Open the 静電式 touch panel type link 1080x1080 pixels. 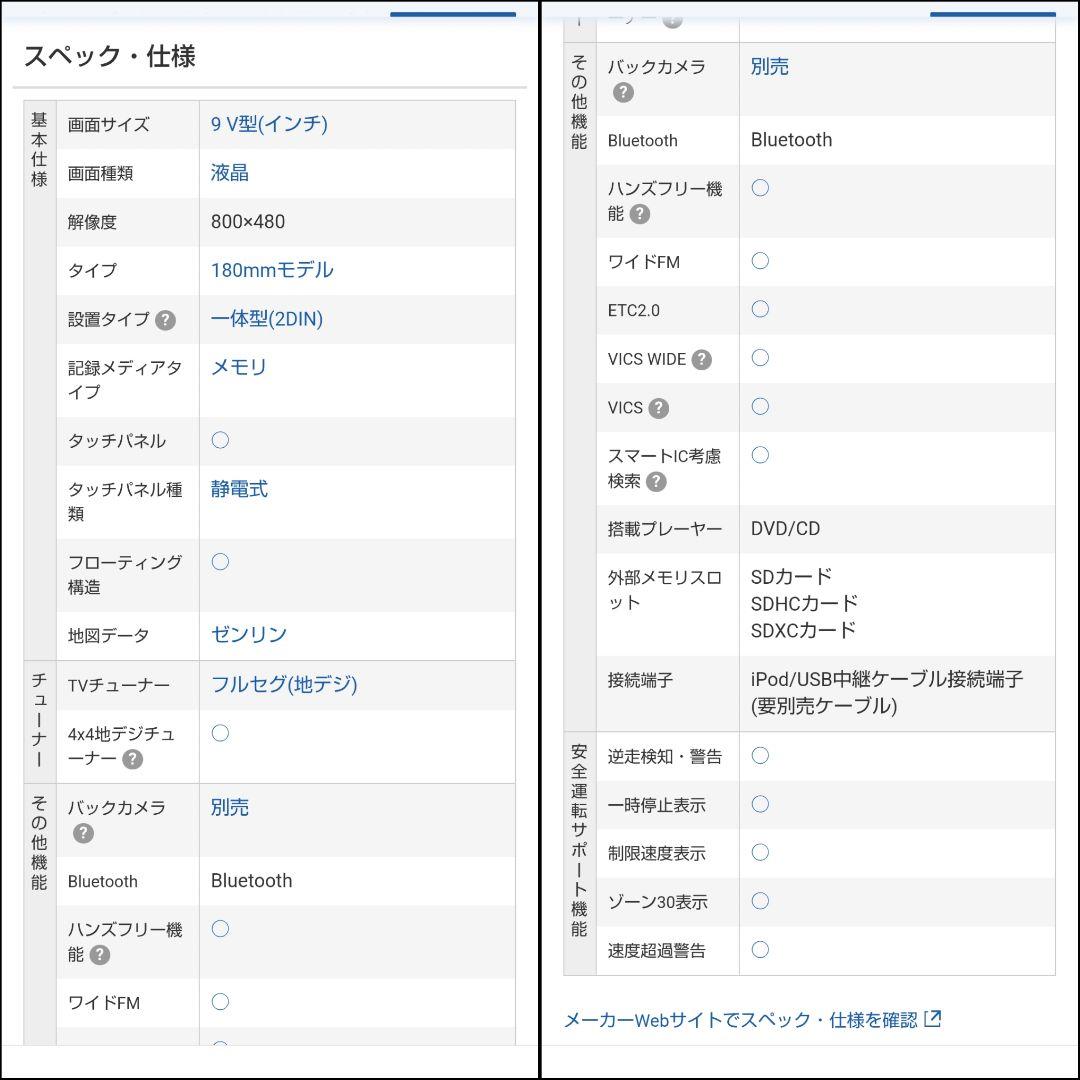click(x=239, y=489)
